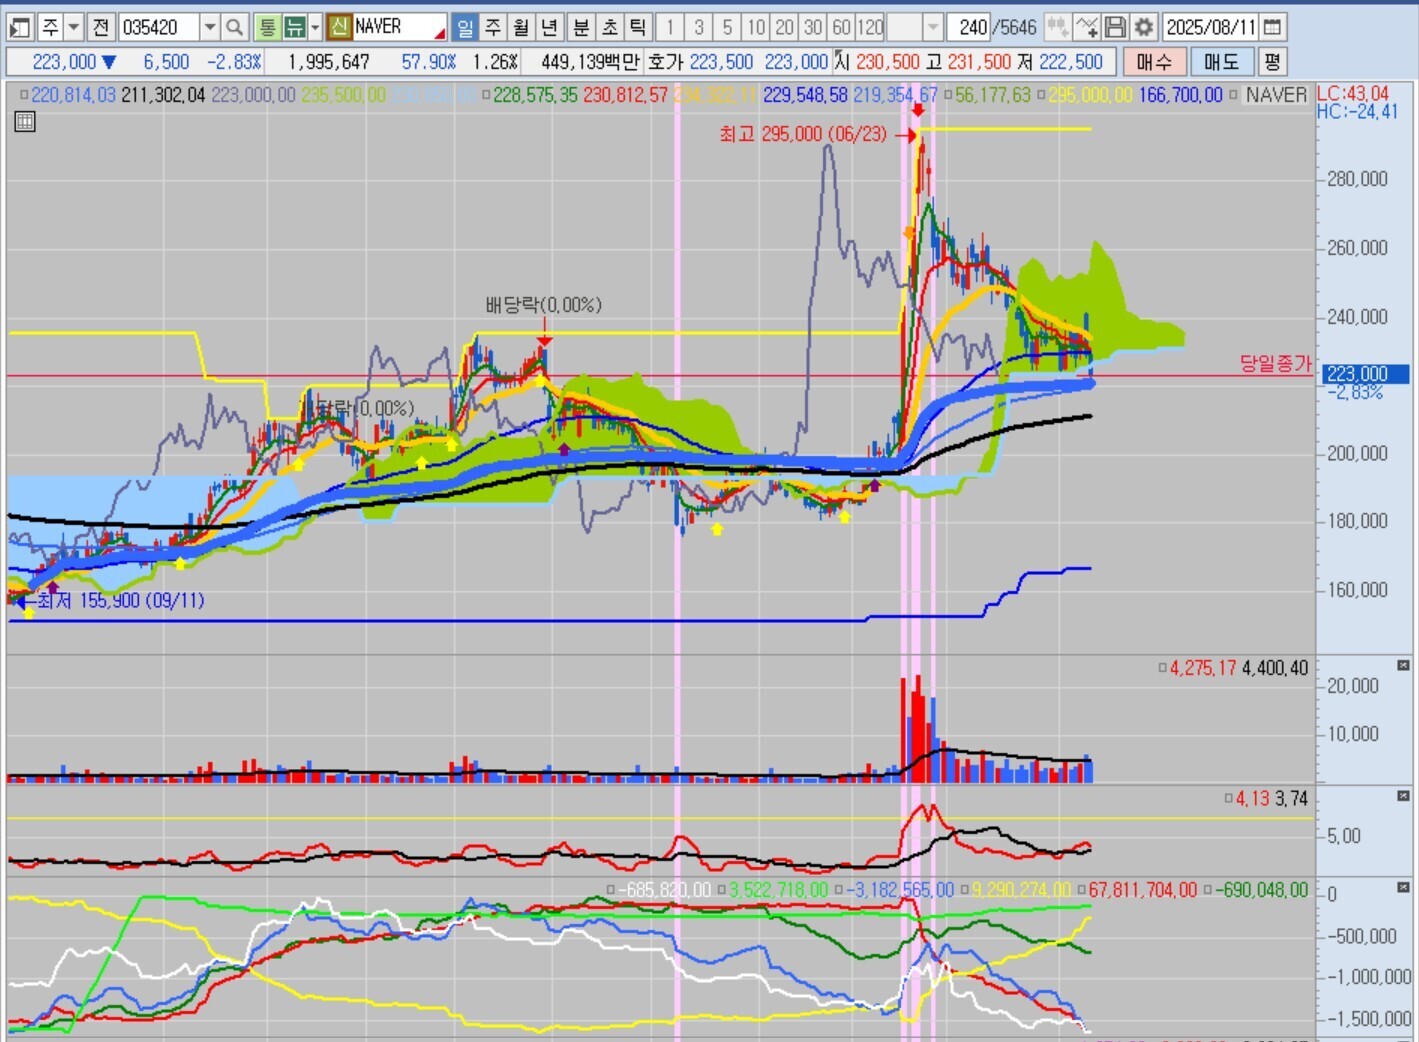This screenshot has height=1042, width=1419.
Task: Click the data grid icon on chart
Action: [x=25, y=122]
